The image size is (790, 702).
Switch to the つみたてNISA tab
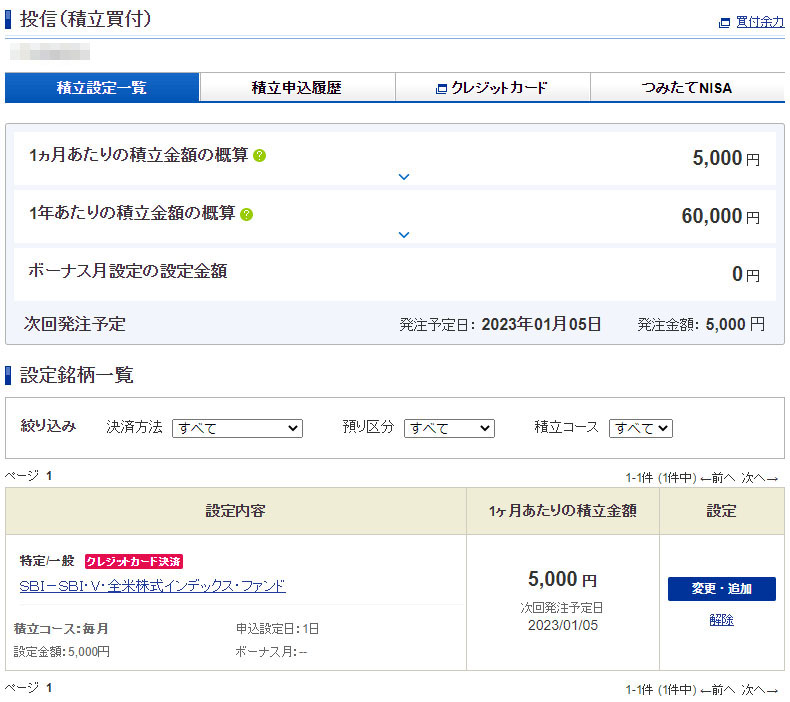(x=687, y=88)
